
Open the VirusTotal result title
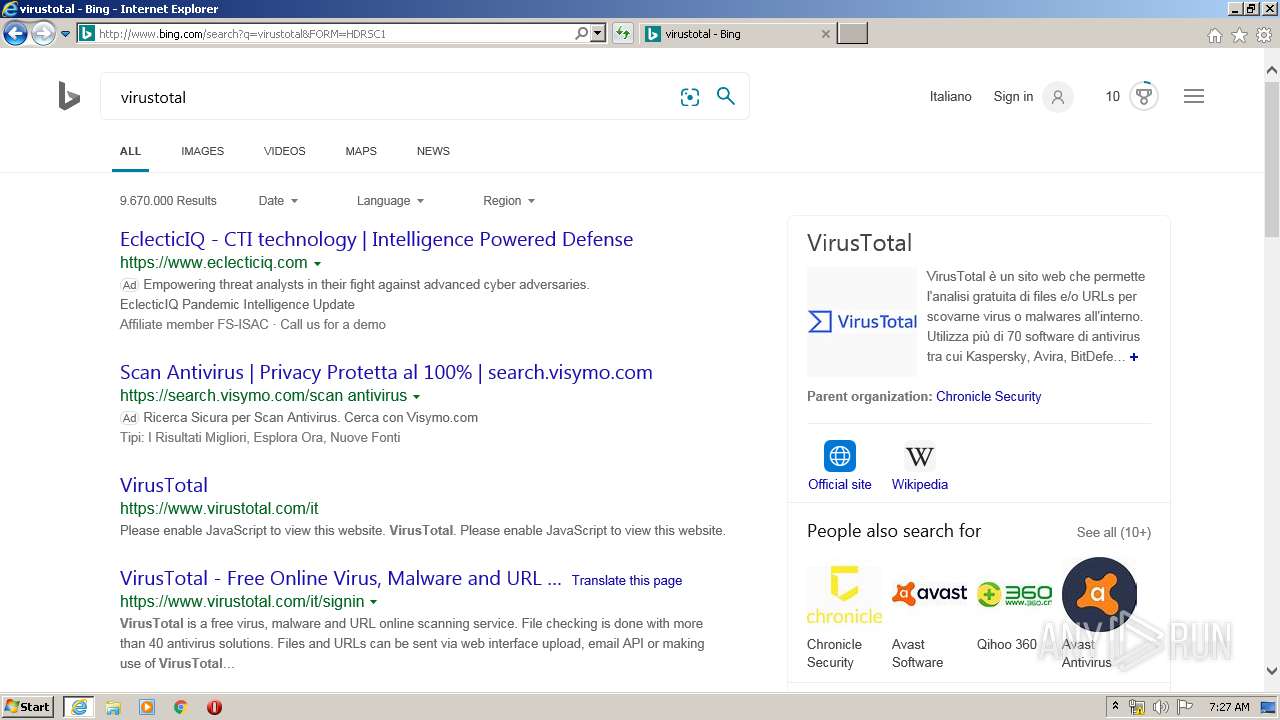(x=164, y=485)
